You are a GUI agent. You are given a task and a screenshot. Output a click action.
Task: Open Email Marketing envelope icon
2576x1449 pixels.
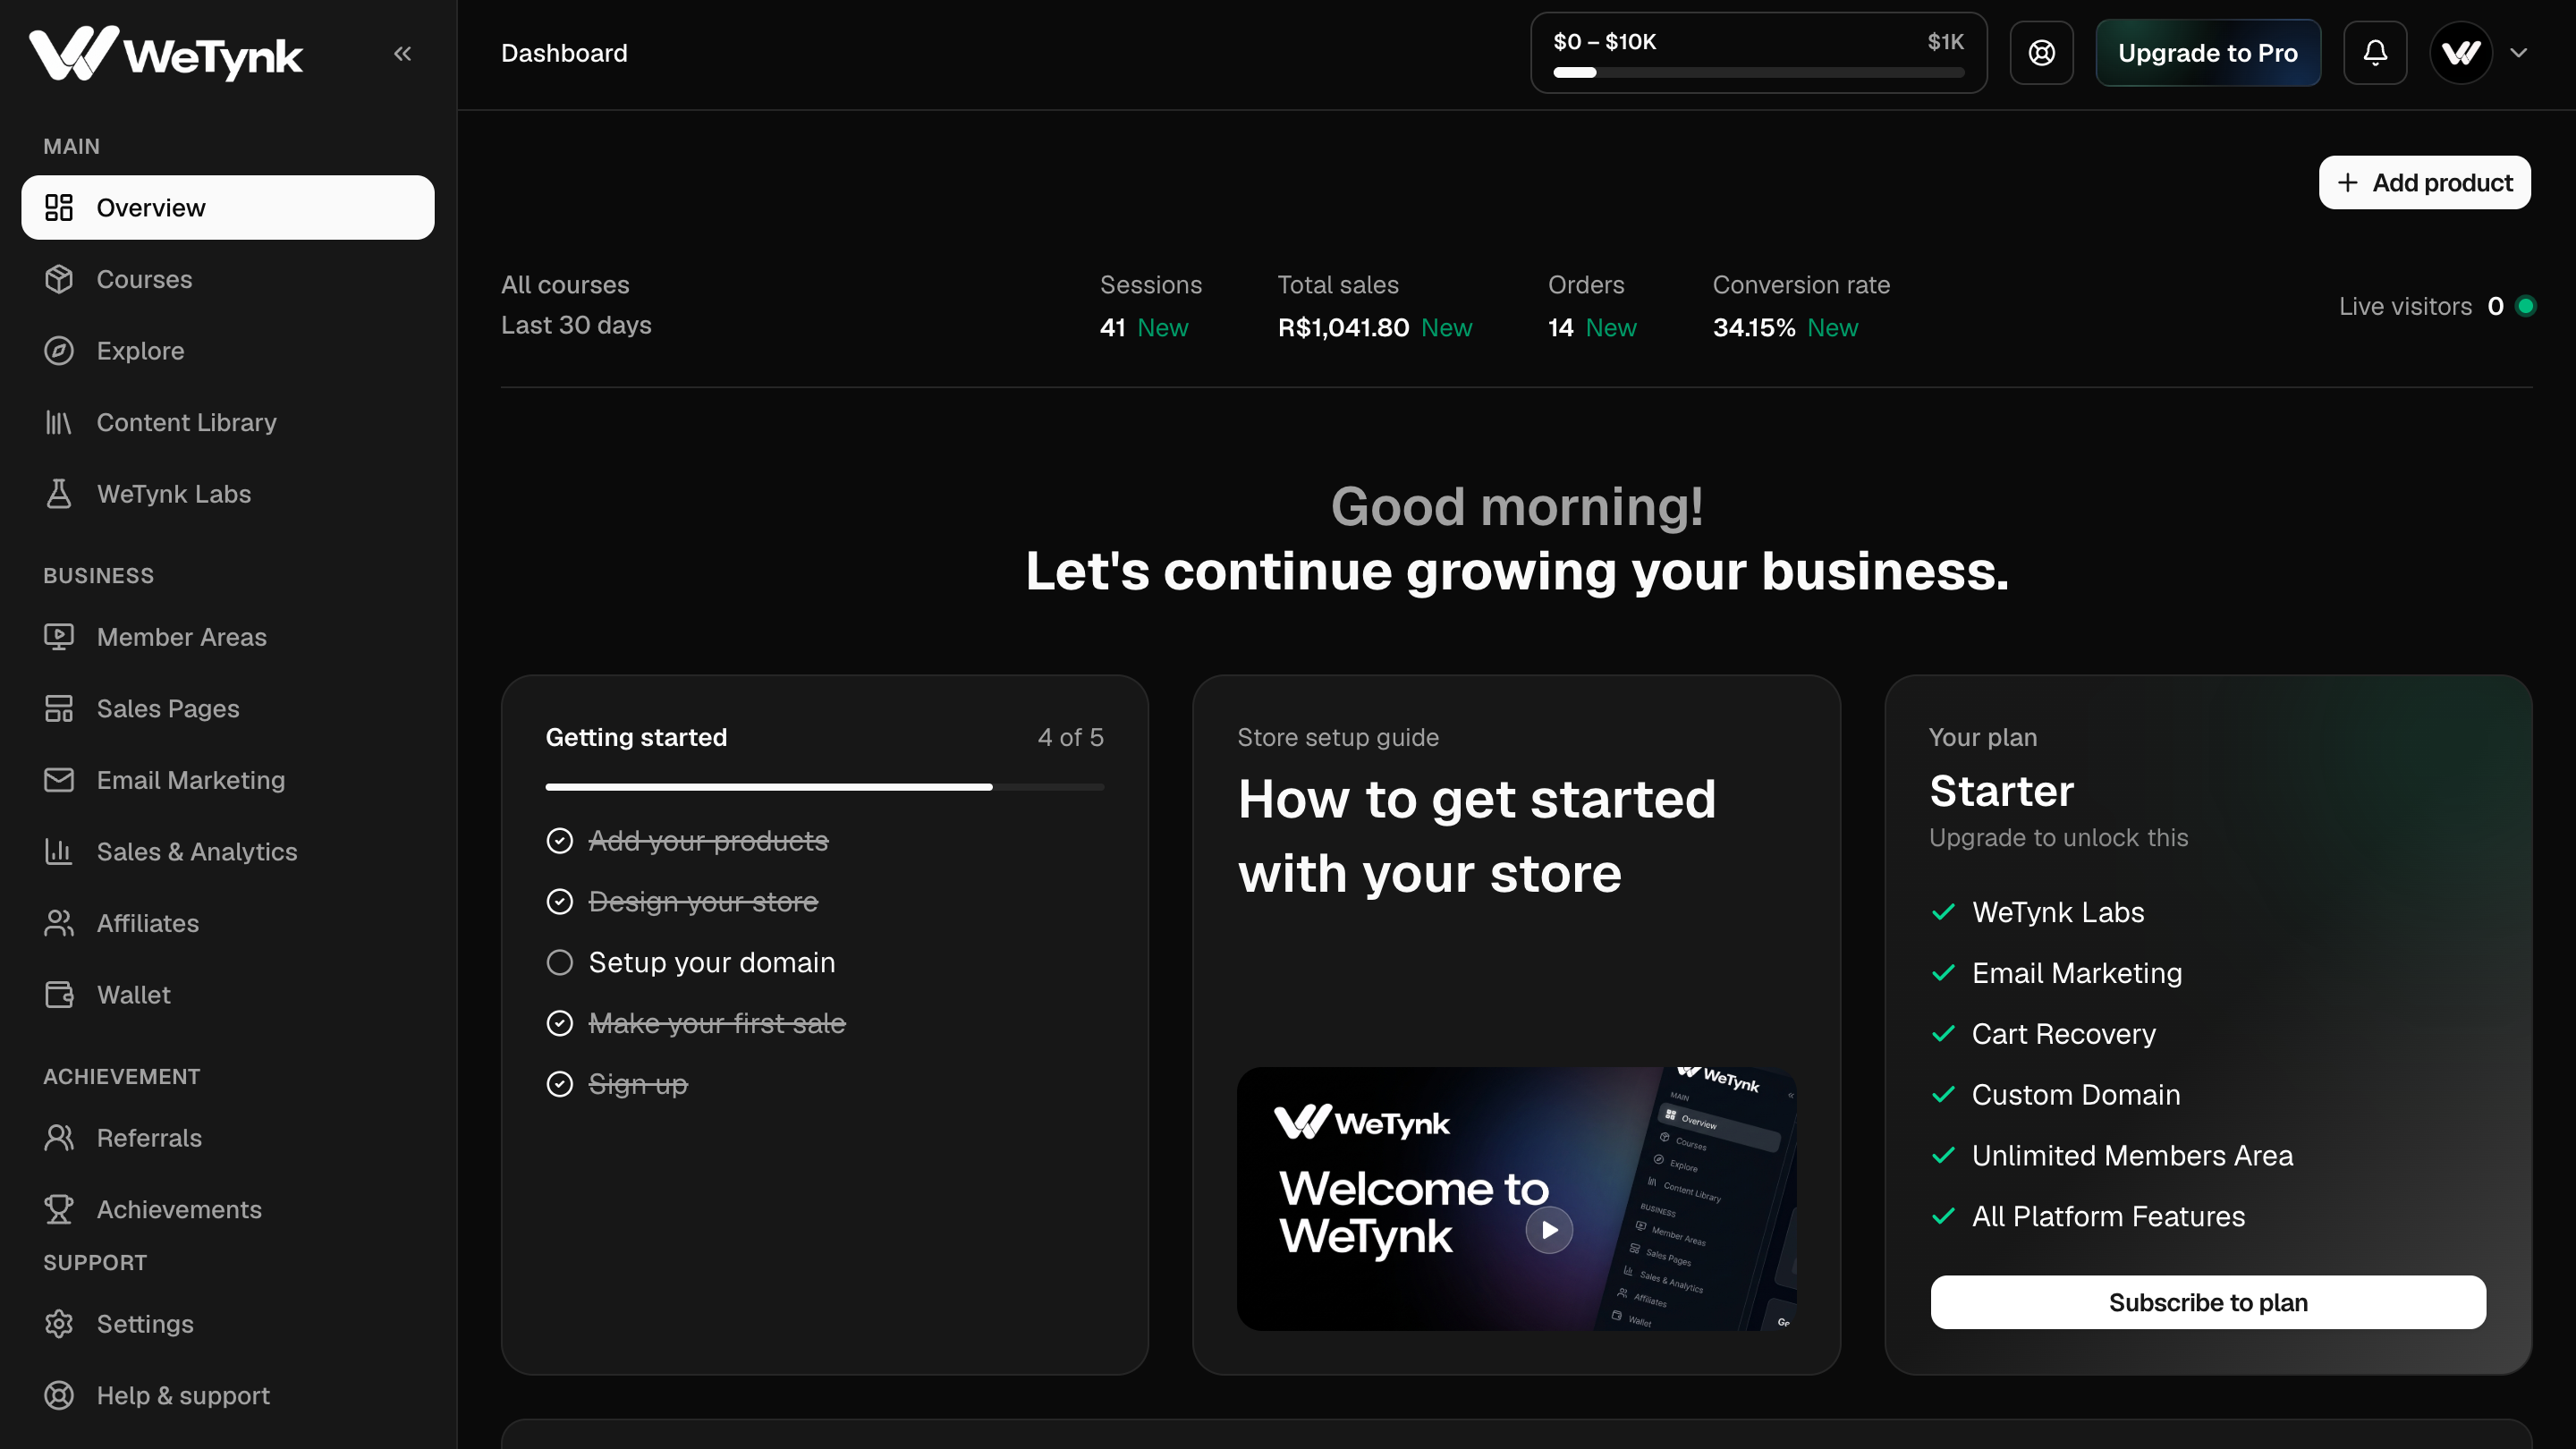click(x=59, y=780)
